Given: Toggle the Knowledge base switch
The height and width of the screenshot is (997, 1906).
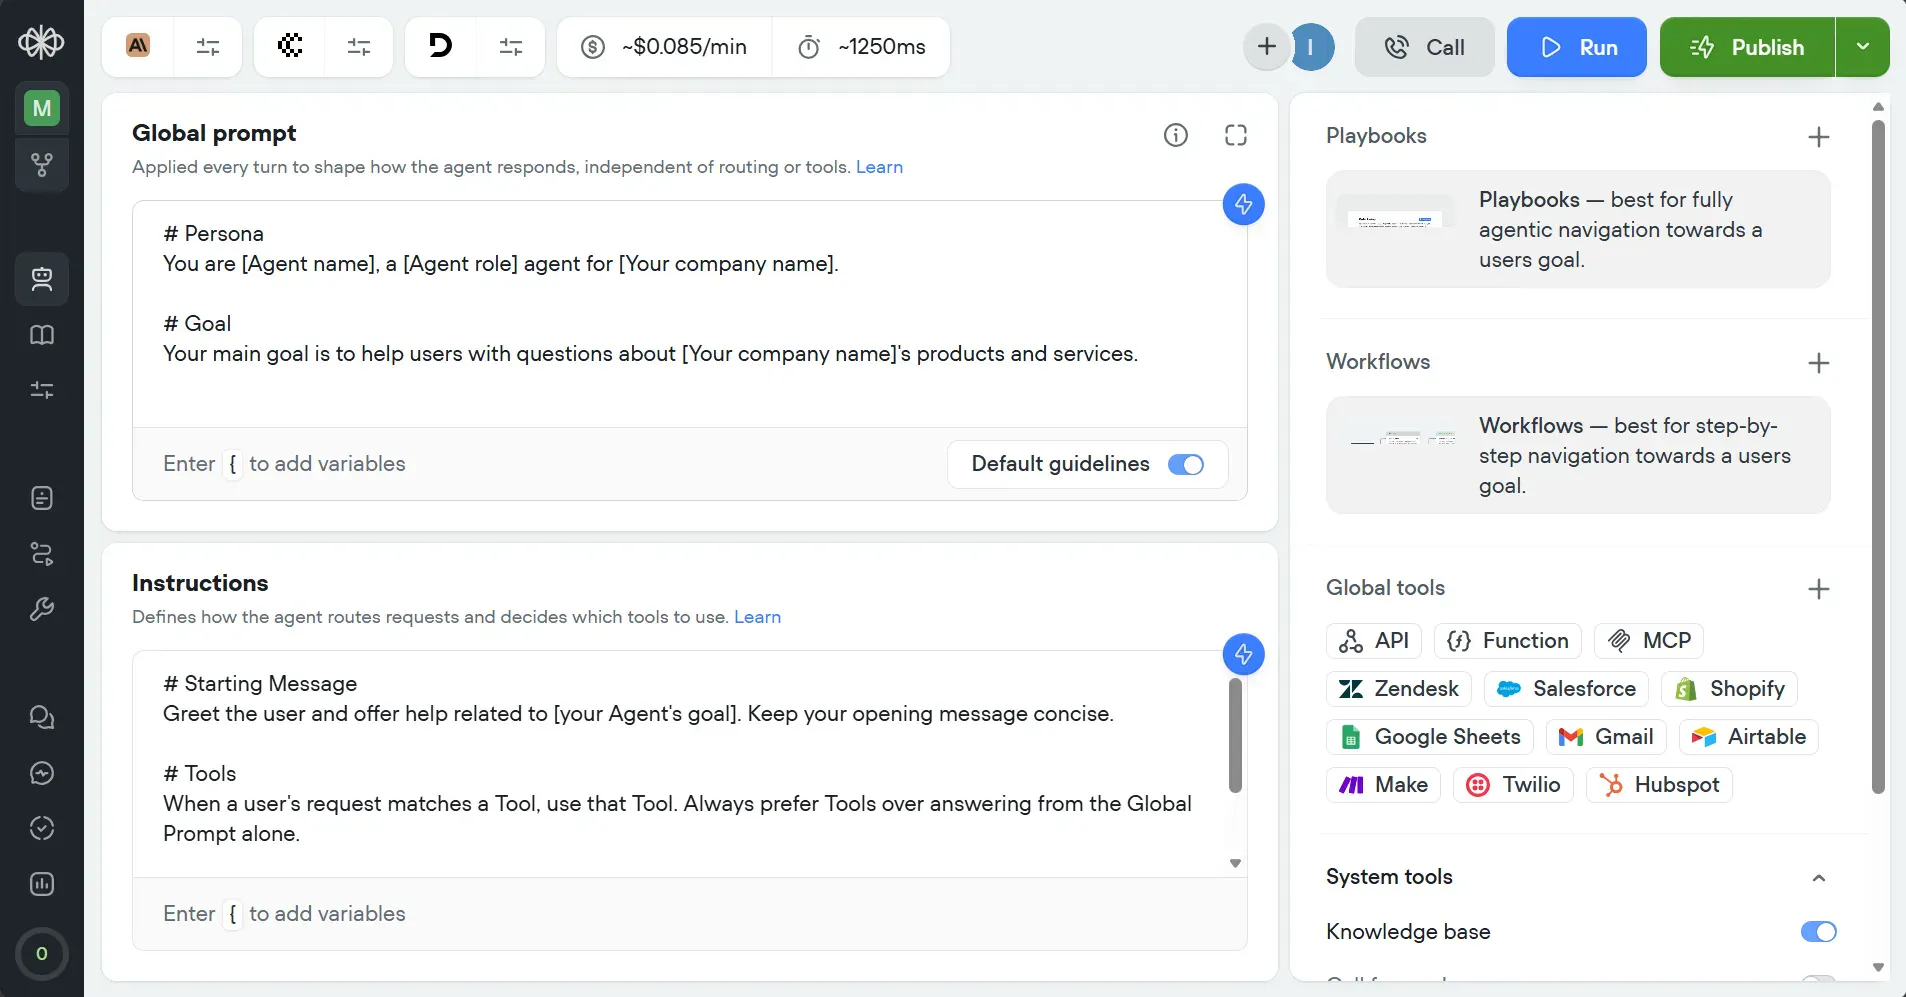Looking at the screenshot, I should tap(1819, 932).
